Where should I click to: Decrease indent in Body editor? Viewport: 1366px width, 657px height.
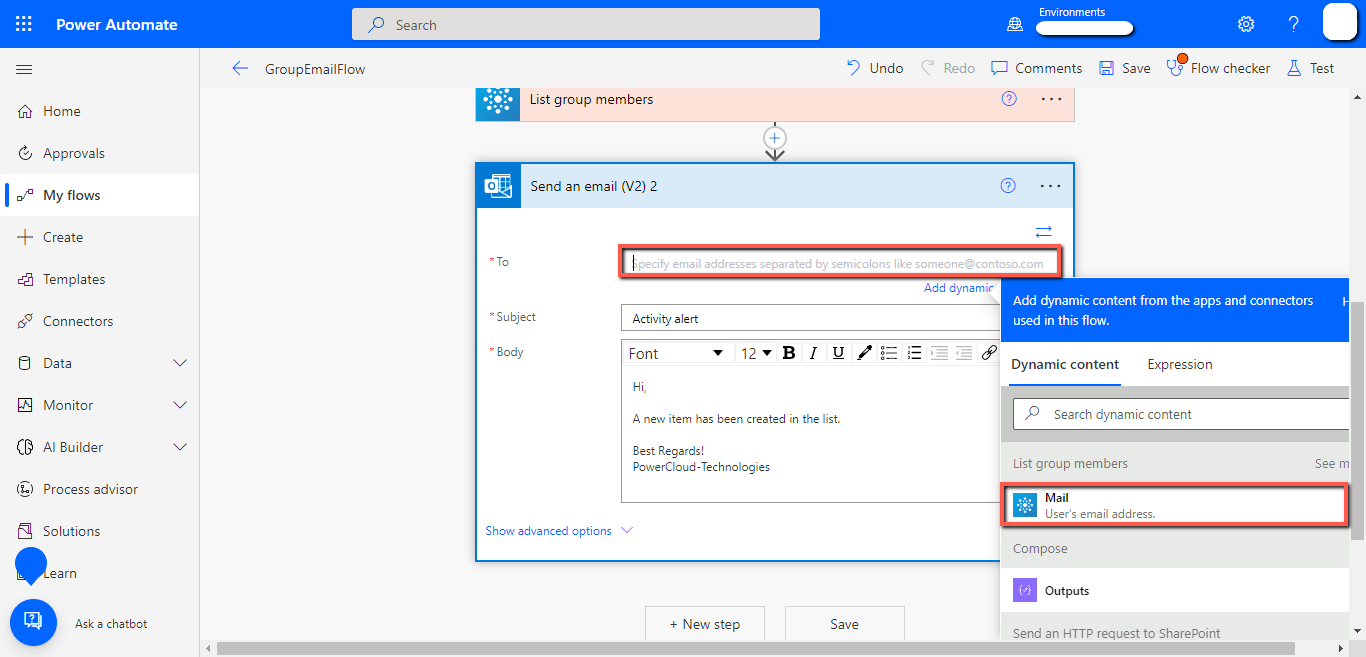(x=939, y=353)
